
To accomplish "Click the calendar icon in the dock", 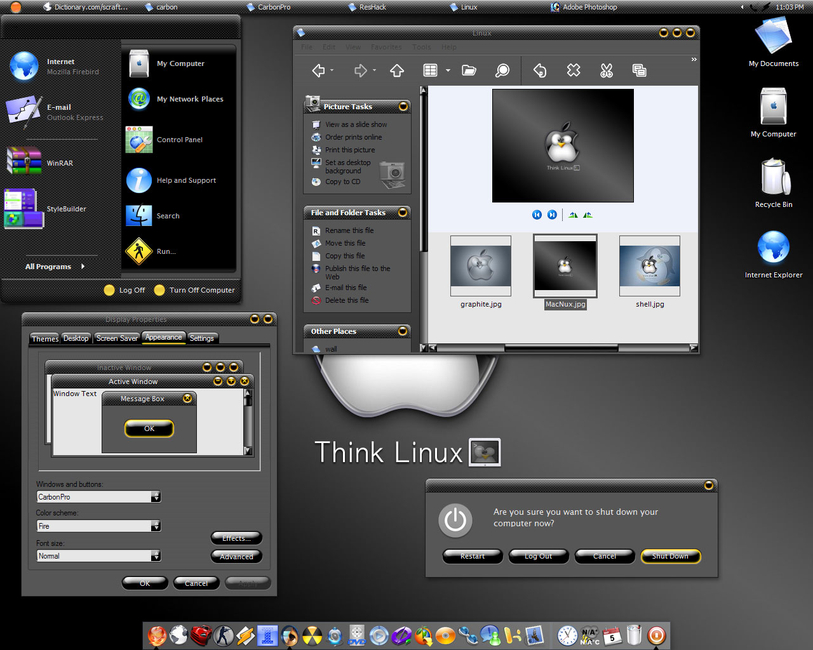I will 612,635.
